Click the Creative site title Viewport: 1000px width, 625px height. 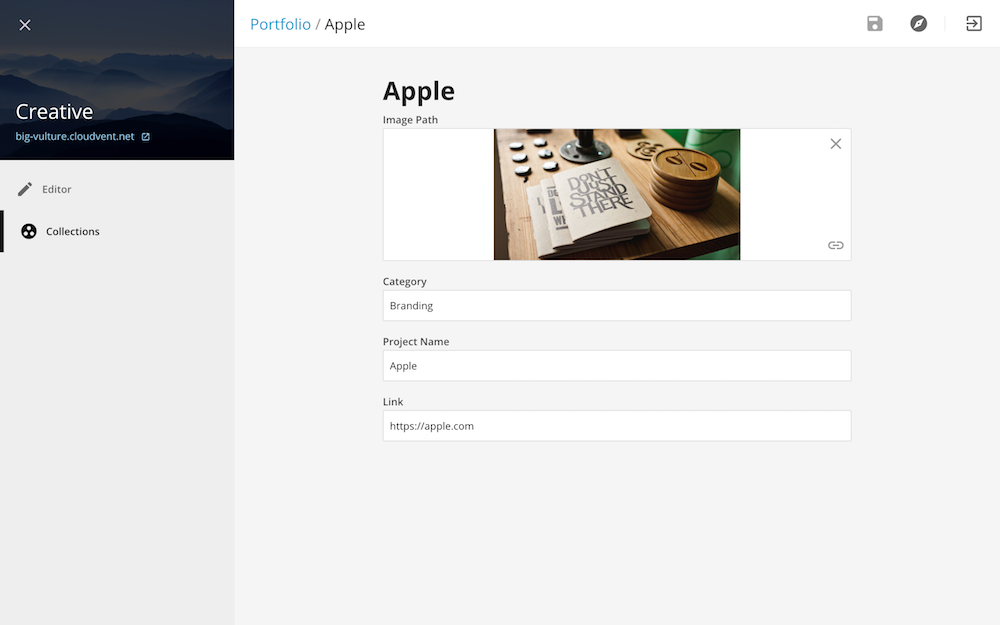(x=54, y=112)
